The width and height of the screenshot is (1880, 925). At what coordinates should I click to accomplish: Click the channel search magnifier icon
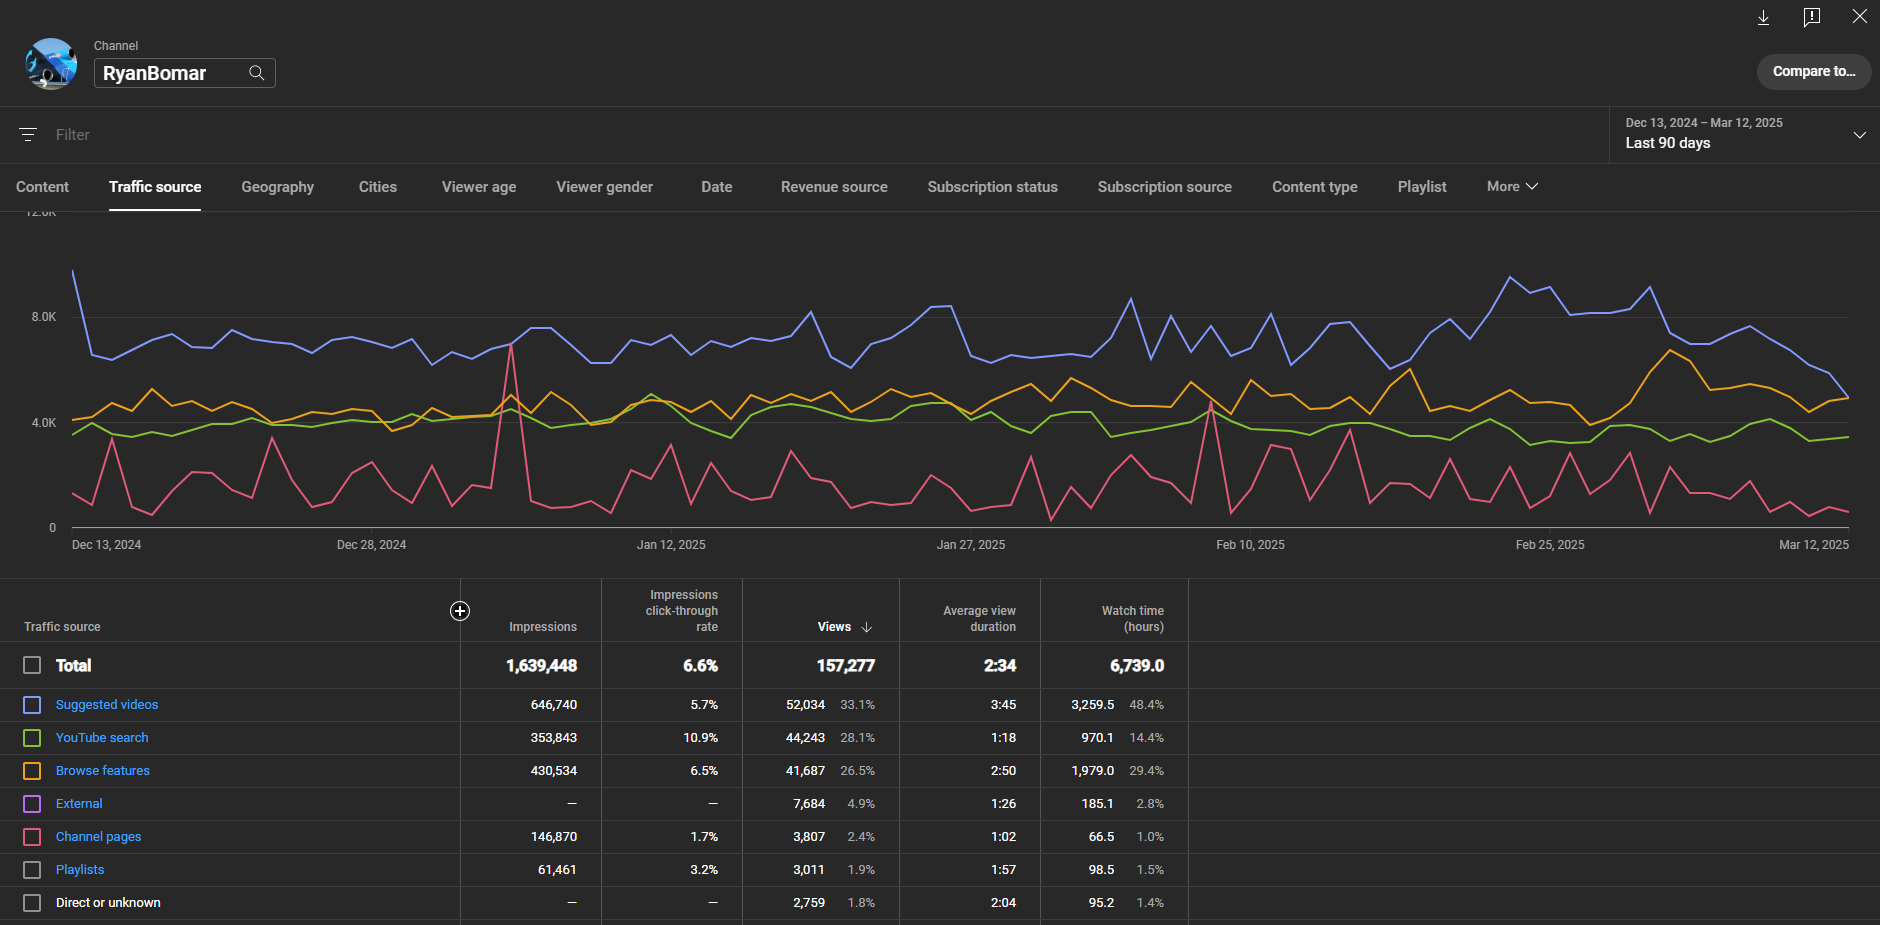pos(257,73)
